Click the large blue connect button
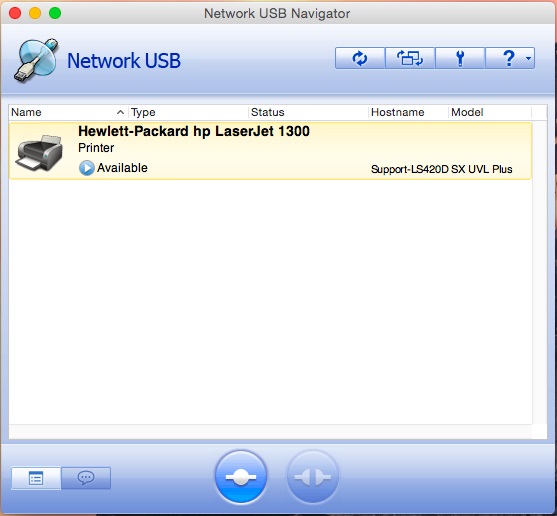 click(x=241, y=477)
